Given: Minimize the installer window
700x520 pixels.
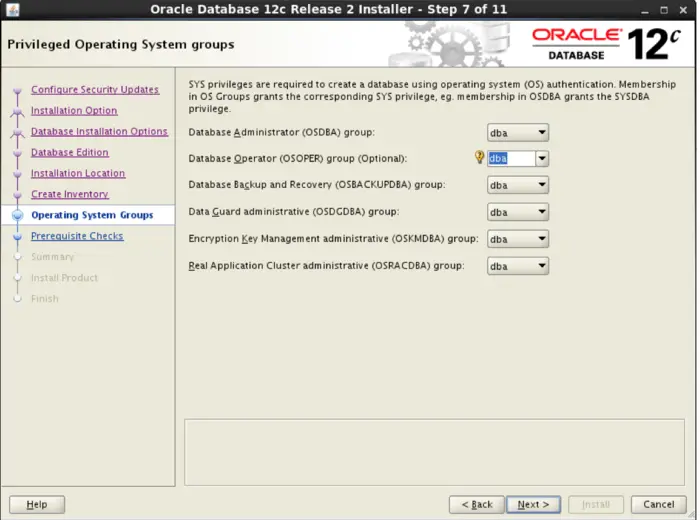Looking at the screenshot, I should pyautogui.click(x=644, y=10).
